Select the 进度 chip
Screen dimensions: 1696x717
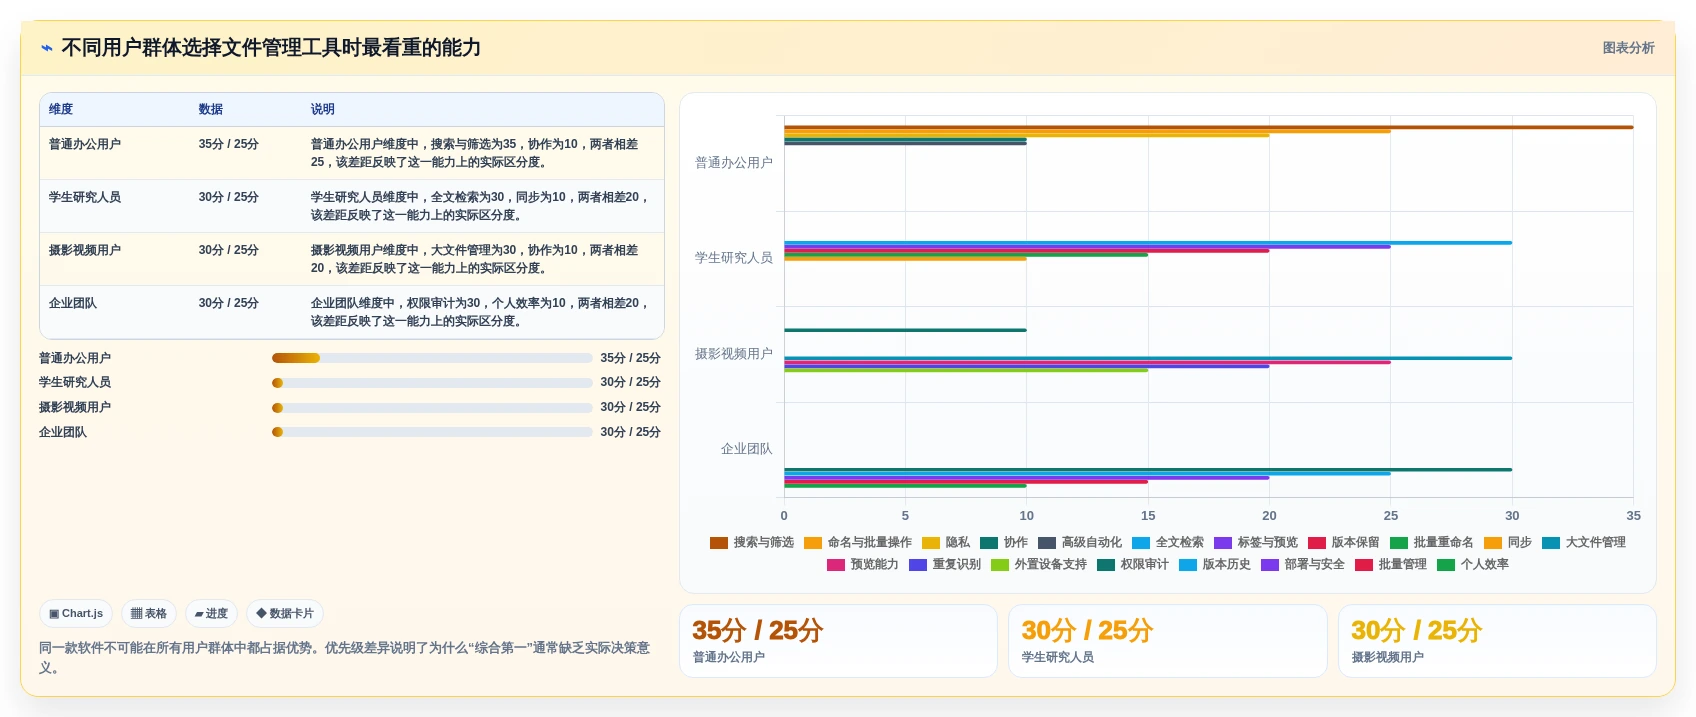pos(211,613)
